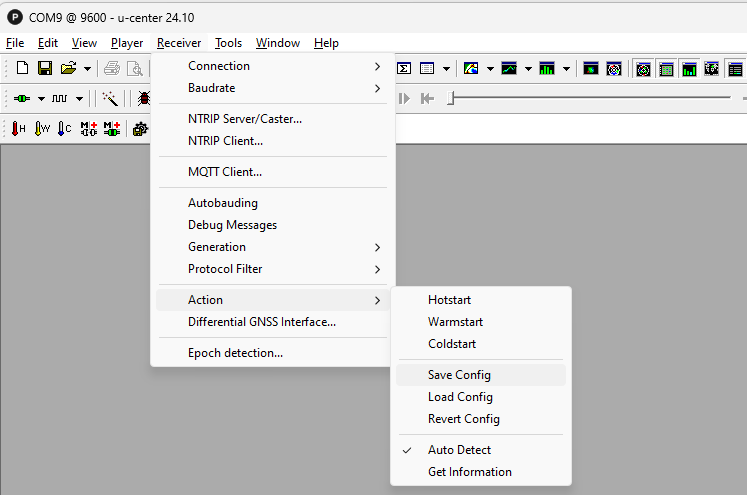The height and width of the screenshot is (495, 747).
Task: Open the Window menu
Action: 278,43
